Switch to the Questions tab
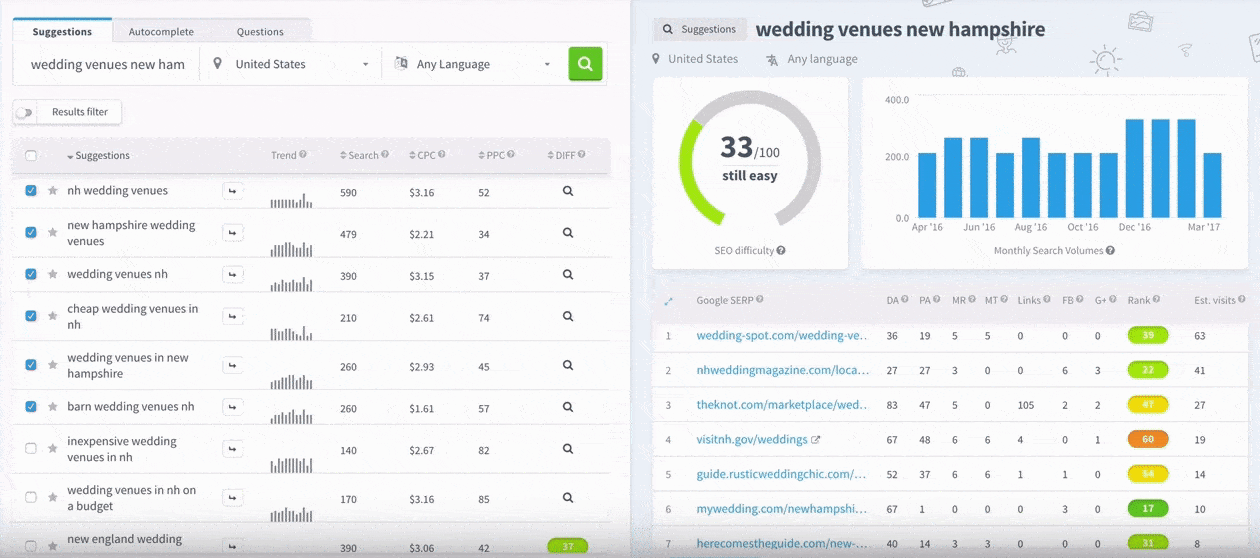Image resolution: width=1260 pixels, height=558 pixels. (260, 32)
